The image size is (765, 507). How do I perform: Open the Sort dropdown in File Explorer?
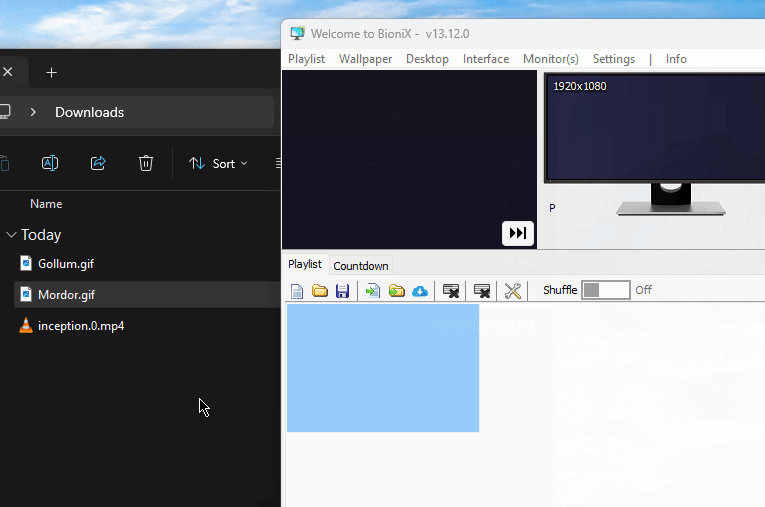point(218,163)
